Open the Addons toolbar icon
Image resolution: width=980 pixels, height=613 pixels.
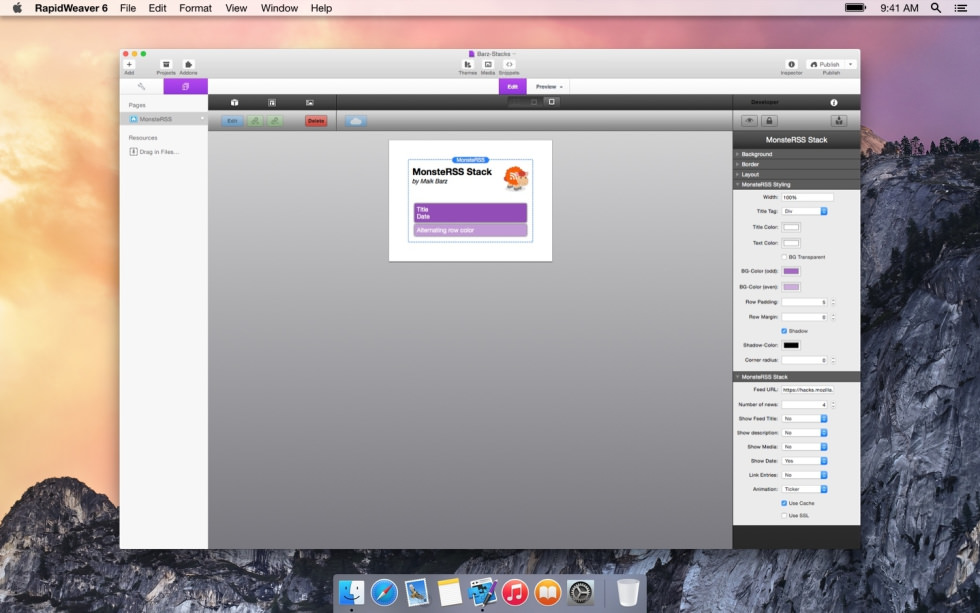pos(188,64)
